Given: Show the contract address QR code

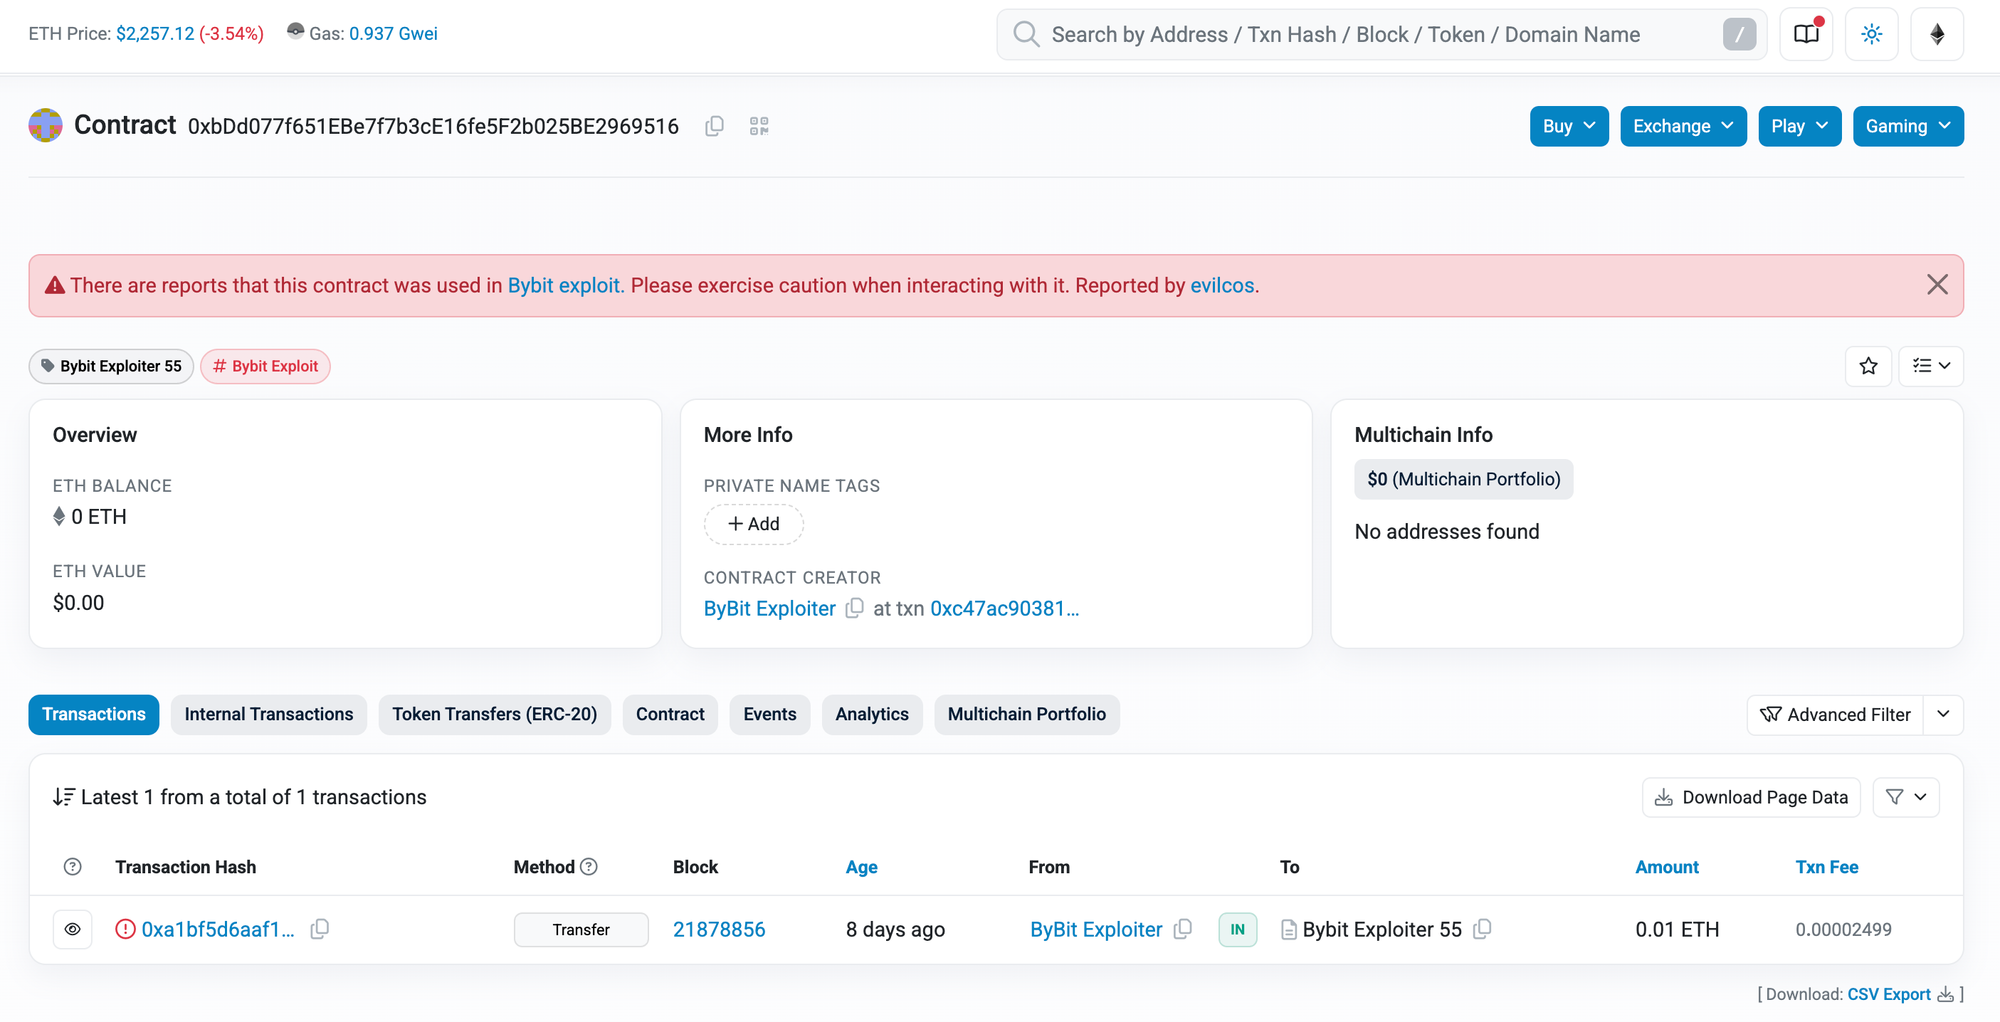Looking at the screenshot, I should (759, 126).
